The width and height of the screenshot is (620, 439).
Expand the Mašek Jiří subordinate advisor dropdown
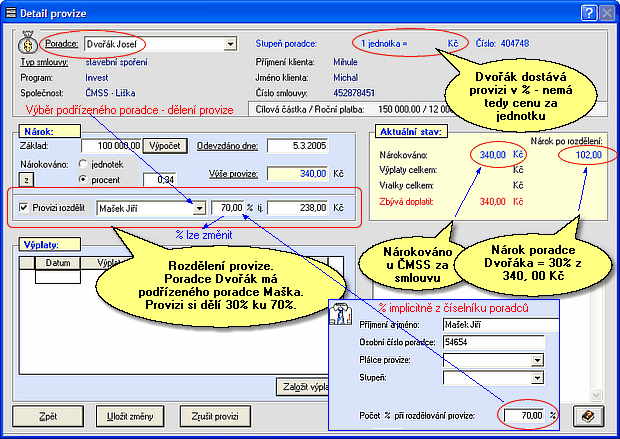(200, 208)
